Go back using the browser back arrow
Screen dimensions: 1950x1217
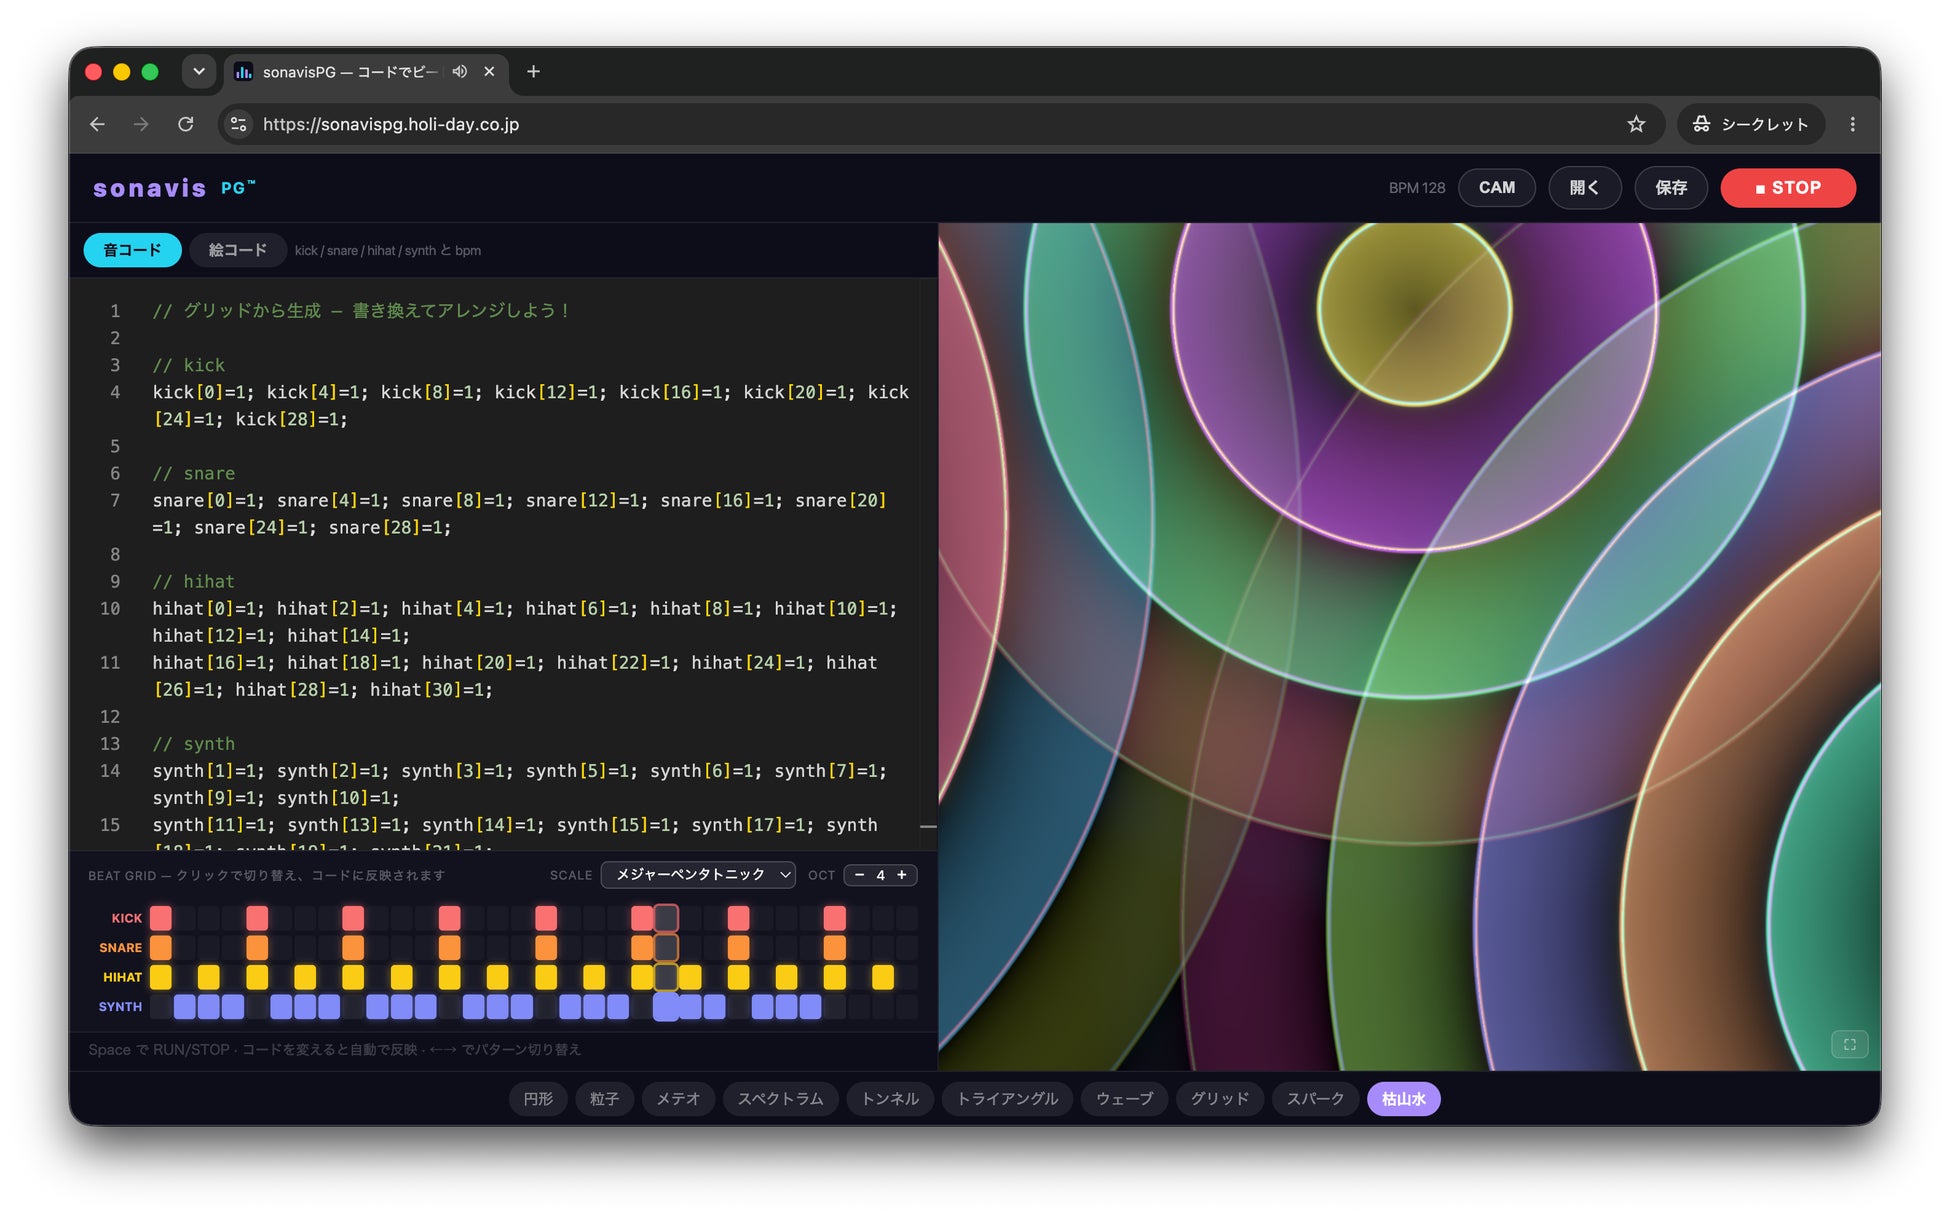[x=97, y=124]
